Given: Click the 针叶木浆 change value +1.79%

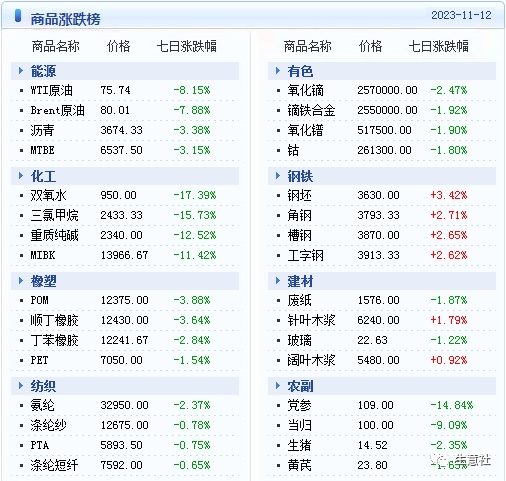Looking at the screenshot, I should click(449, 320).
